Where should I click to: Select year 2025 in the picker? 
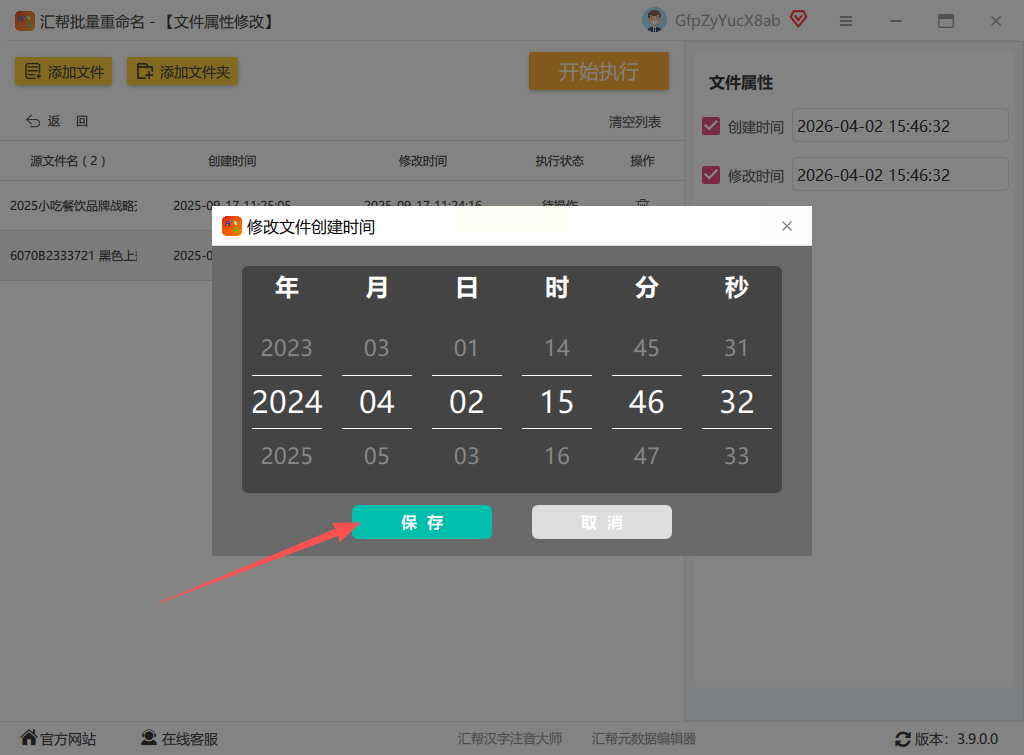tap(287, 455)
